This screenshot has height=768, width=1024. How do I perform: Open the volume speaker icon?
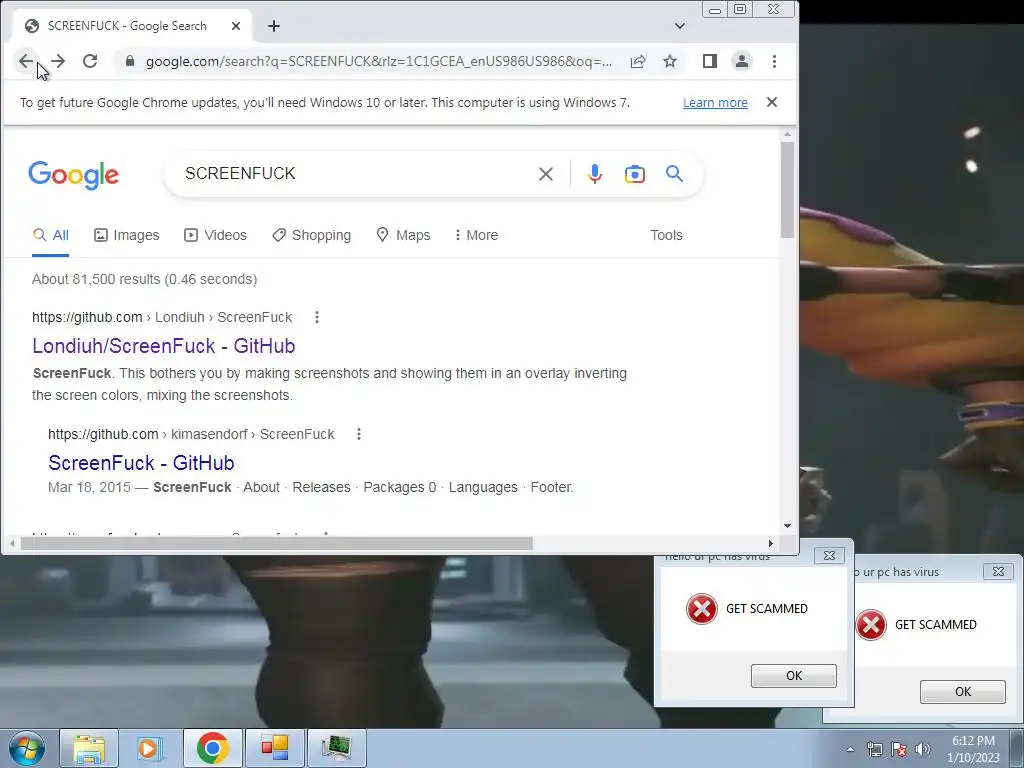(x=923, y=749)
